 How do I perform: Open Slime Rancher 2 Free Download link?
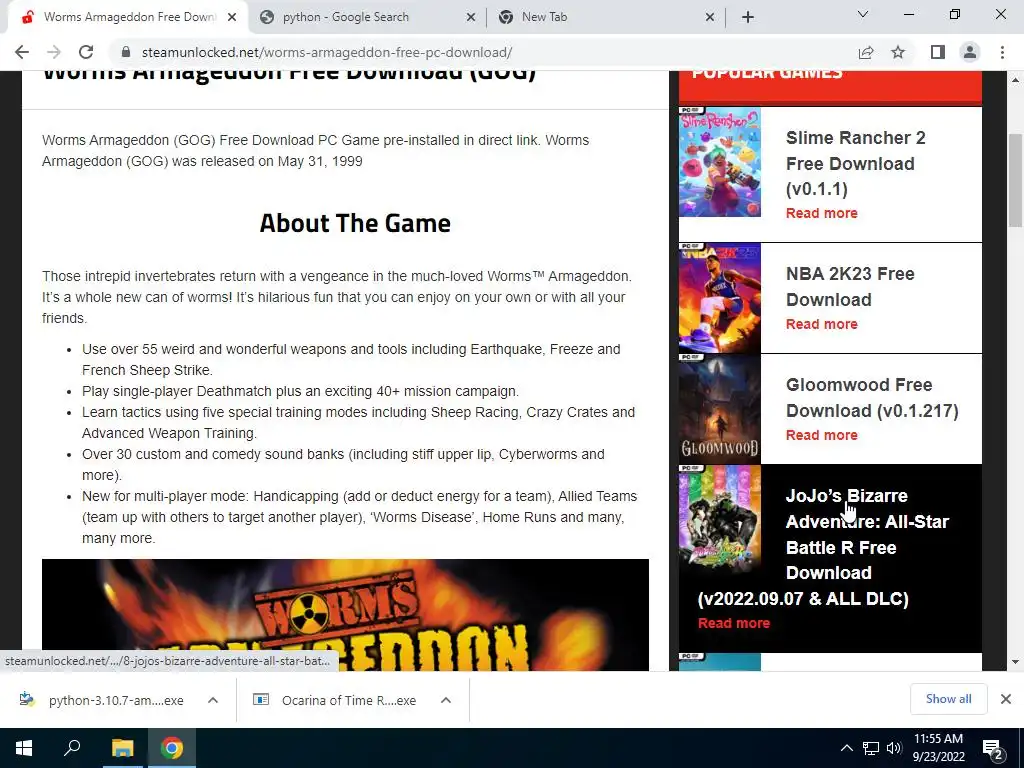click(x=856, y=163)
